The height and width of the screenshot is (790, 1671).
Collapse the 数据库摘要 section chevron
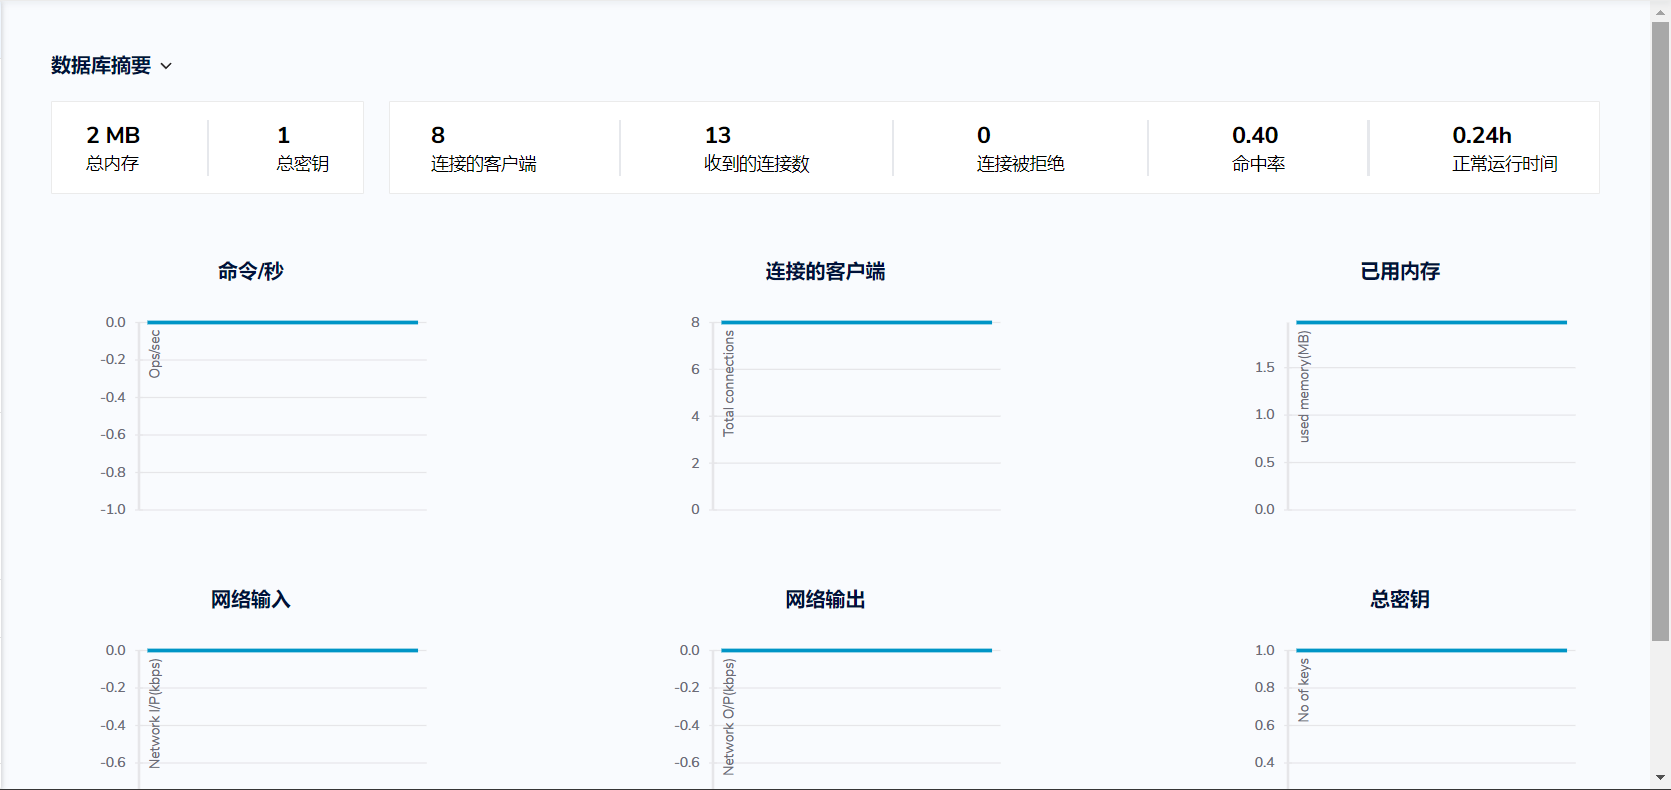[x=166, y=66]
